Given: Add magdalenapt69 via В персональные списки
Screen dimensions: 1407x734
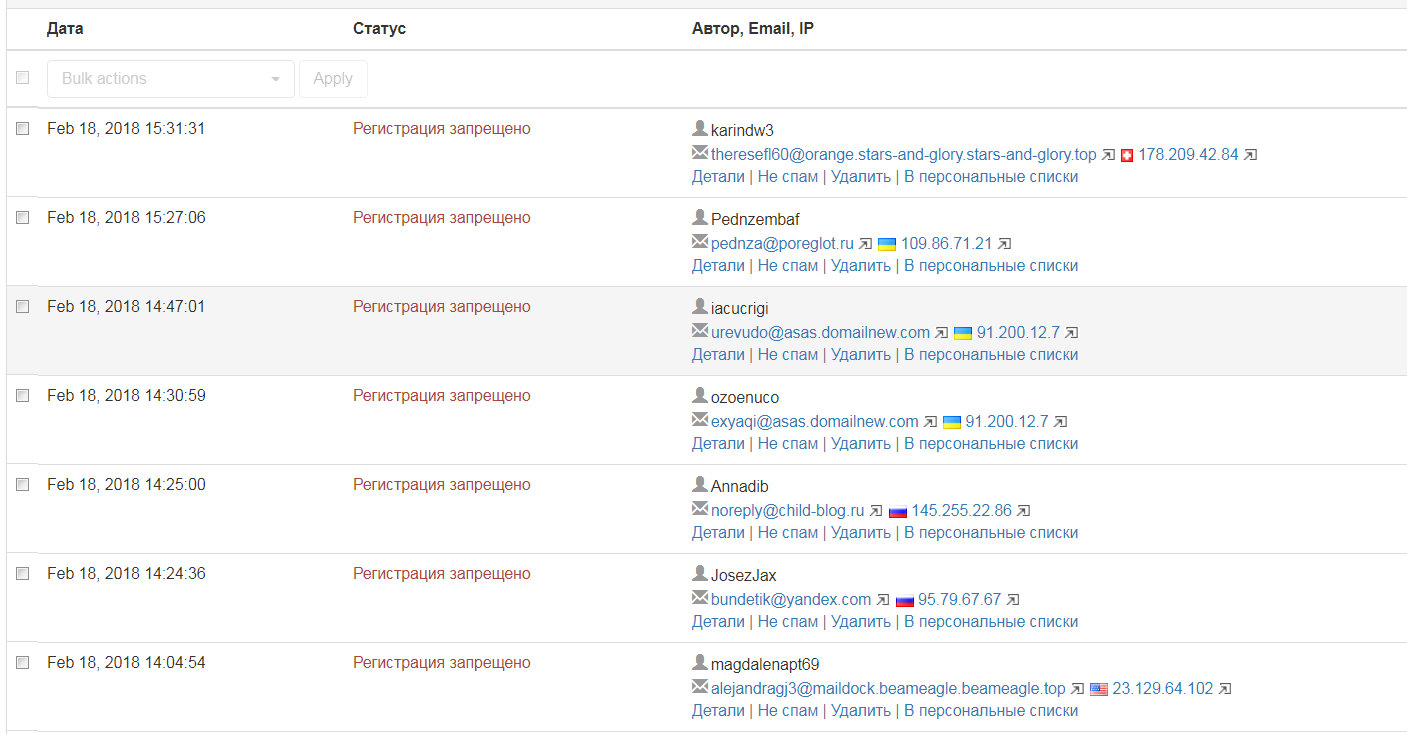Looking at the screenshot, I should pos(991,711).
